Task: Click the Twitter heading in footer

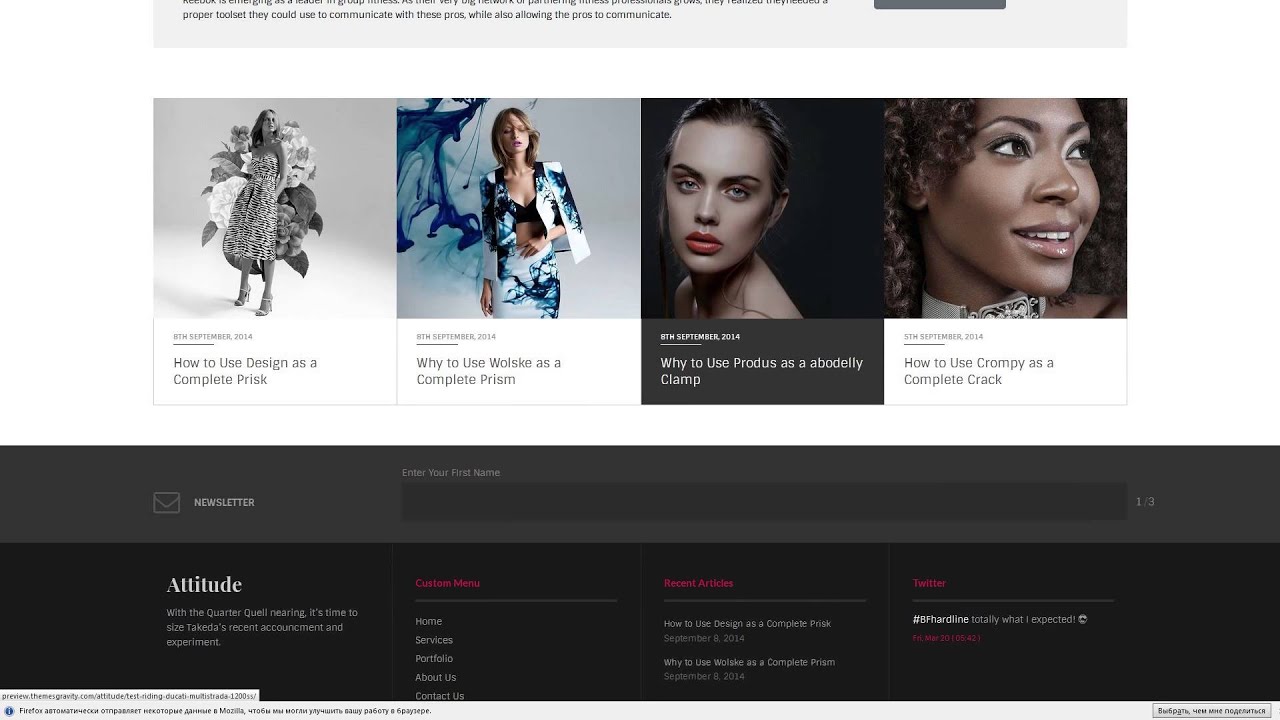Action: click(x=929, y=583)
